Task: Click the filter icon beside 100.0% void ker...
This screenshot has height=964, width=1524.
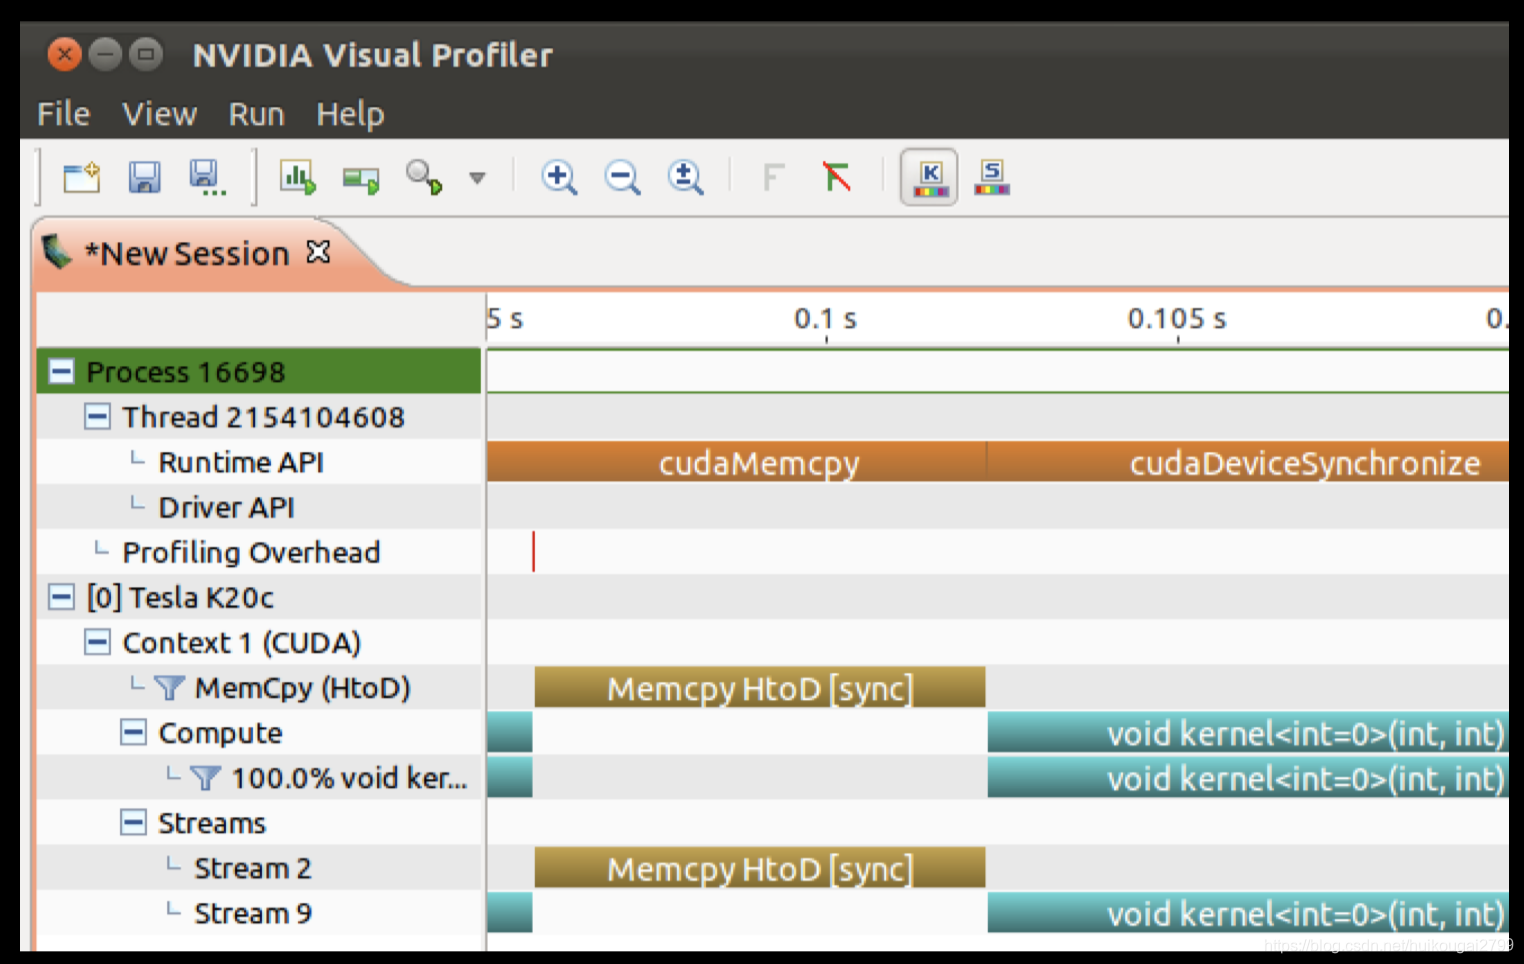Action: (205, 778)
